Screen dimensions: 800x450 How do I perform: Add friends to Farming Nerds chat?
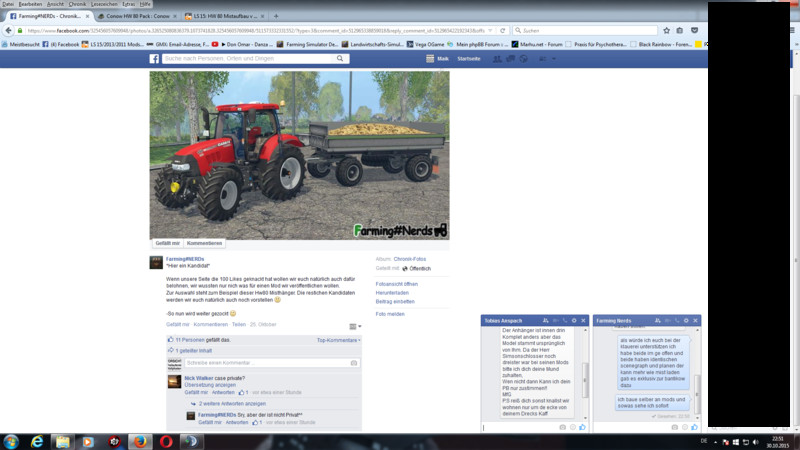[x=658, y=320]
